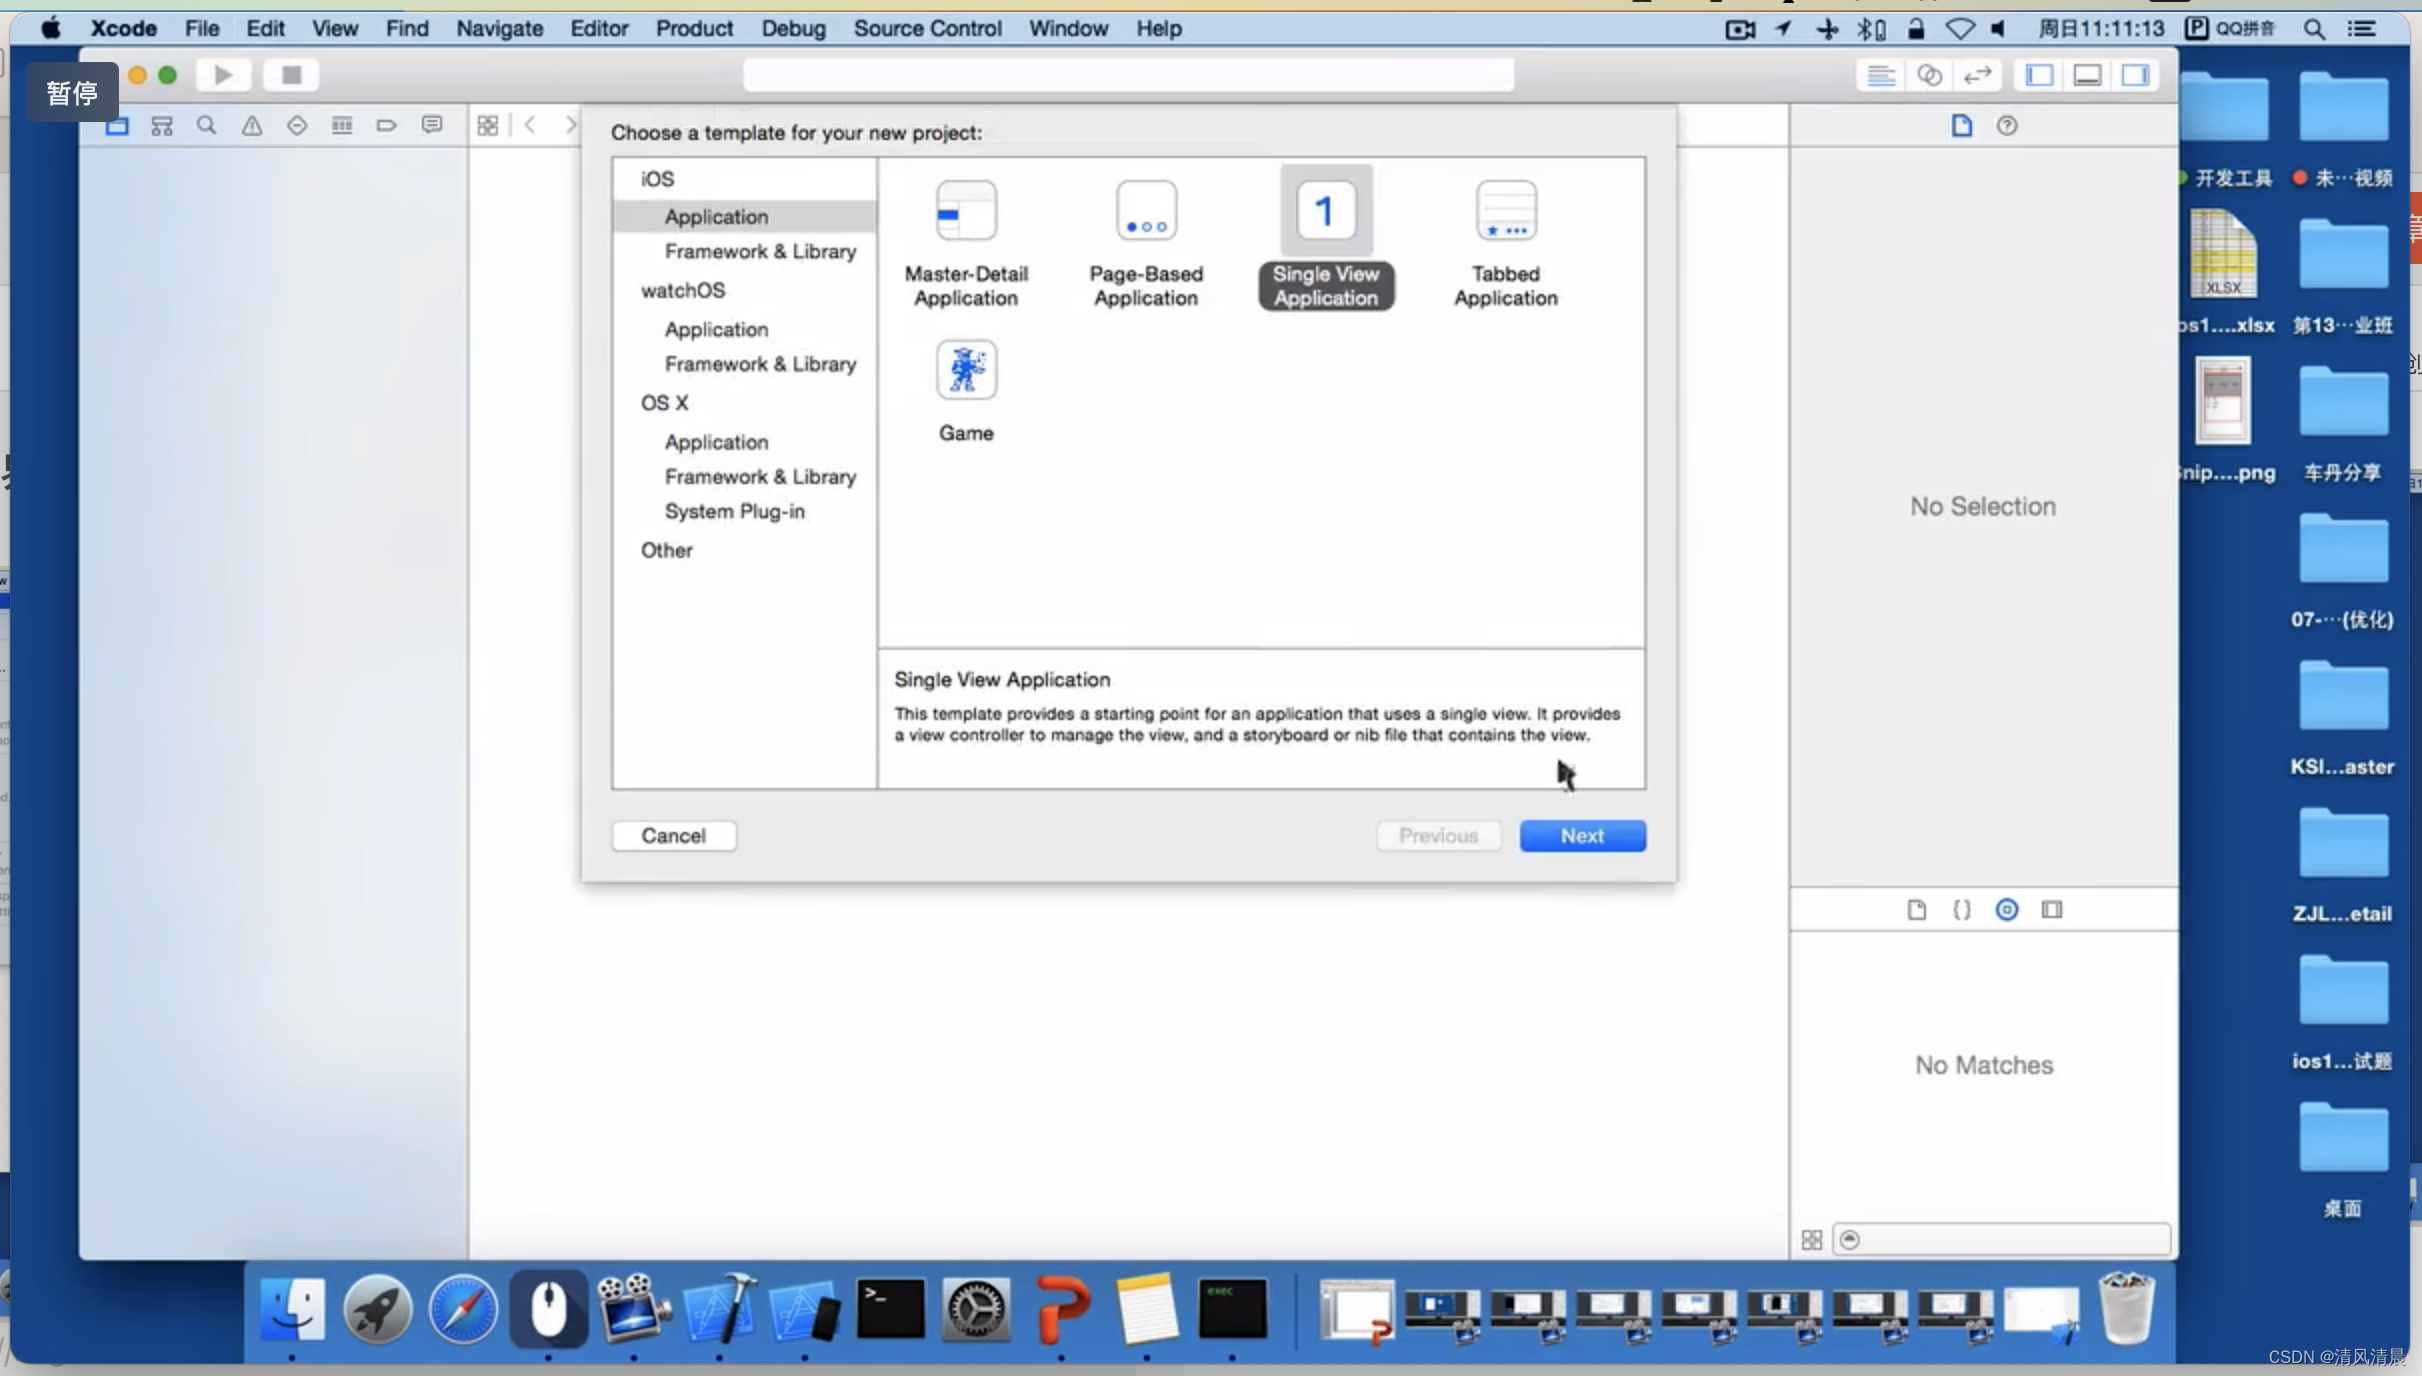Select the Other category
The height and width of the screenshot is (1376, 2422).
coord(666,550)
